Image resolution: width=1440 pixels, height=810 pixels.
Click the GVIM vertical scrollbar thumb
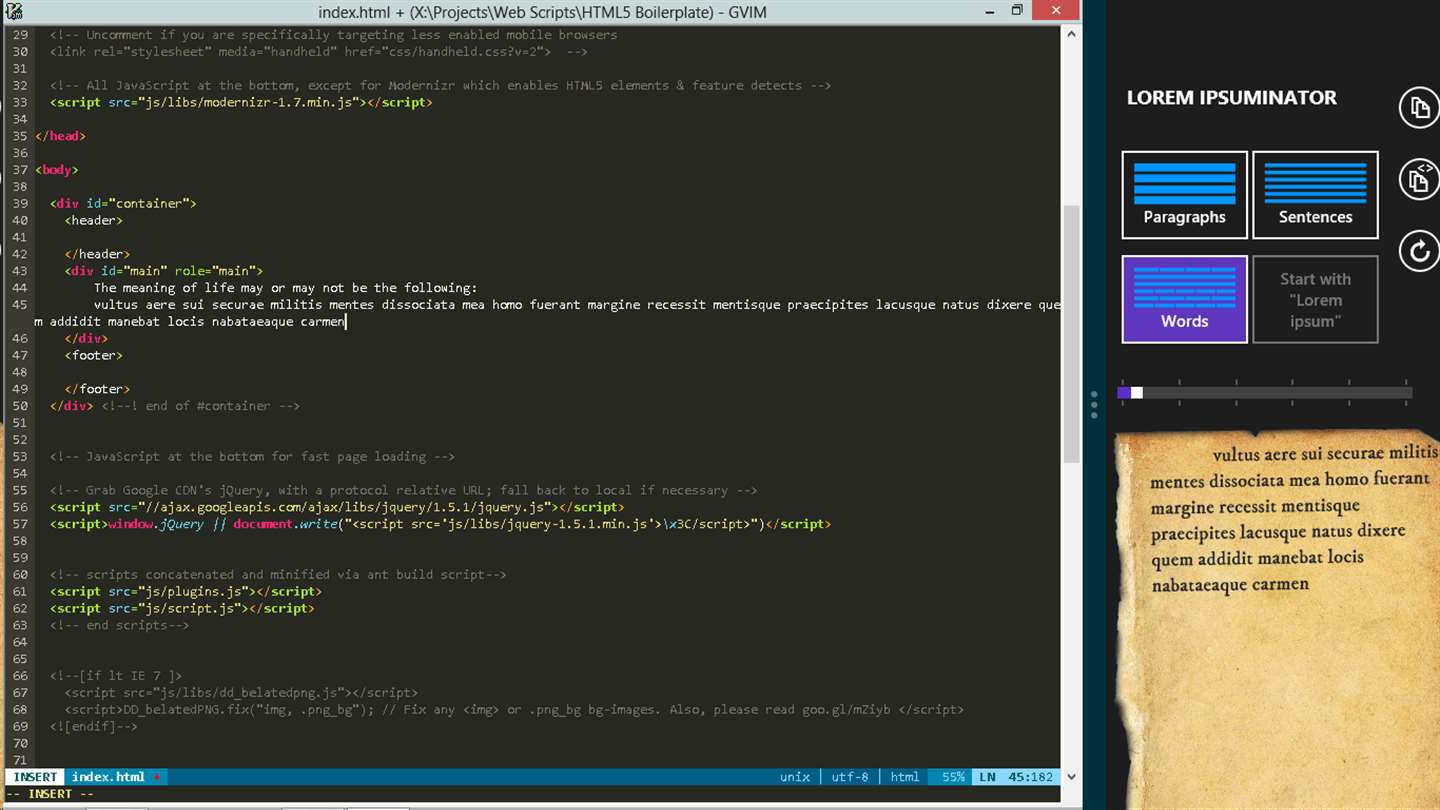coord(1071,334)
